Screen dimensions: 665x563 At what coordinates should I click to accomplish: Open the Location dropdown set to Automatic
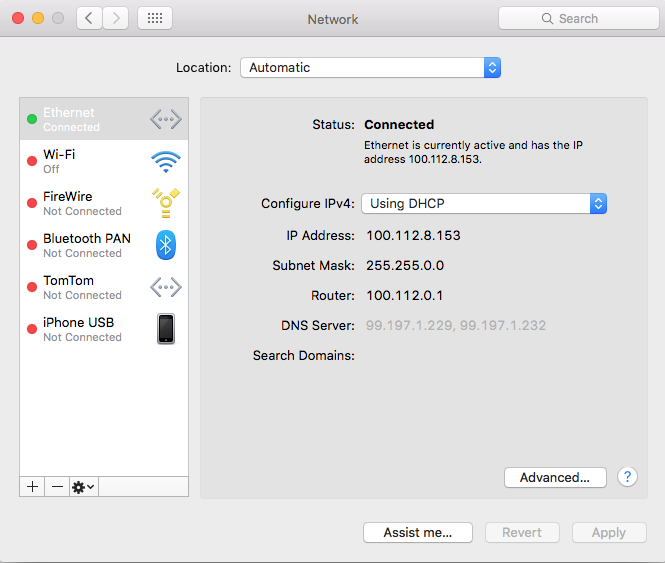pyautogui.click(x=370, y=67)
